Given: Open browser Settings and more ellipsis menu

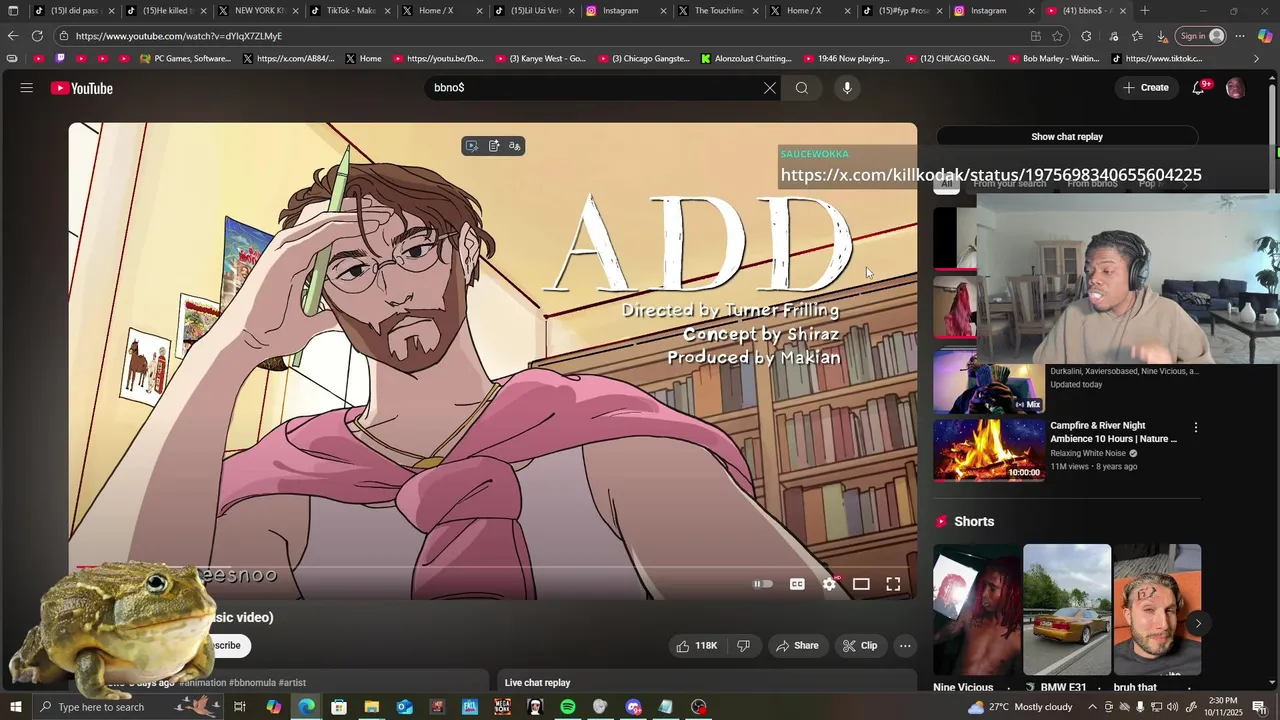Looking at the screenshot, I should pyautogui.click(x=1240, y=36).
